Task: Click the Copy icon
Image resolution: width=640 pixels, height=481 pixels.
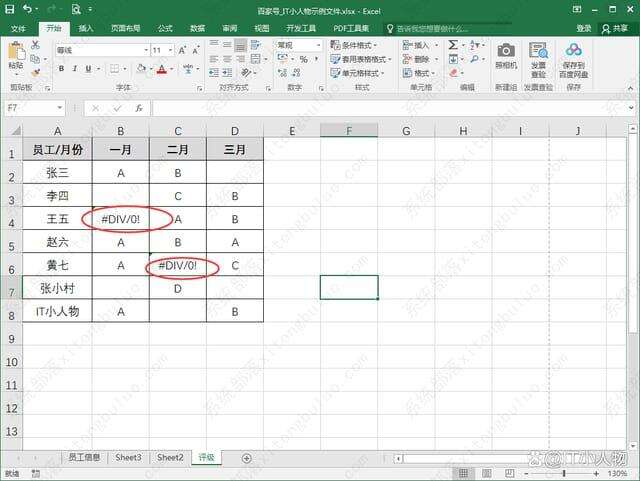Action: click(x=35, y=59)
